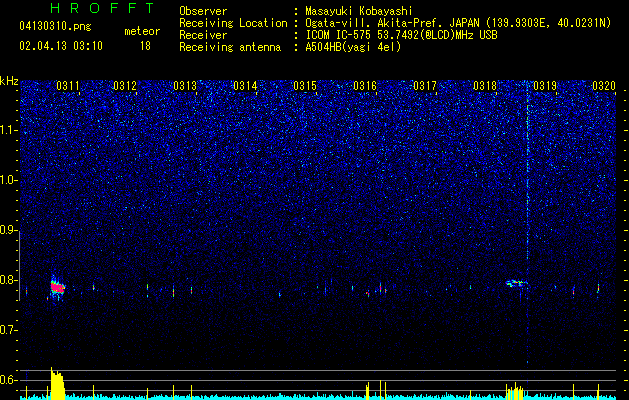Click the 0.6 kHz axis tick label

coord(9,380)
